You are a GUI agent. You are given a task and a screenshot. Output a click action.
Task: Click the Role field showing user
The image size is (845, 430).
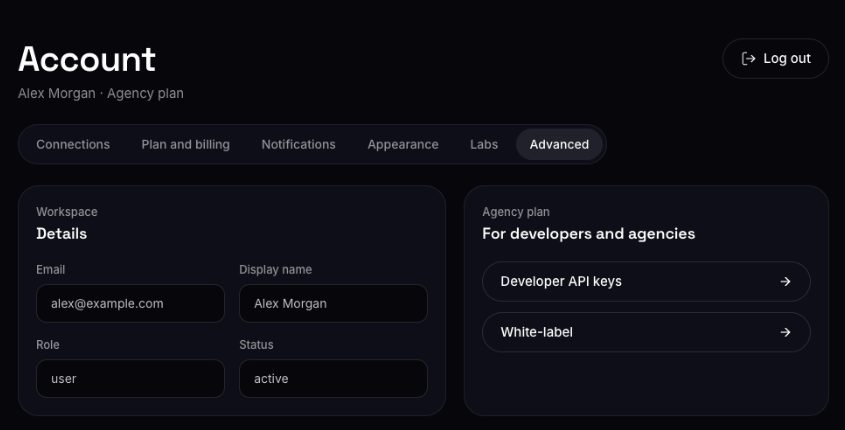pos(130,379)
